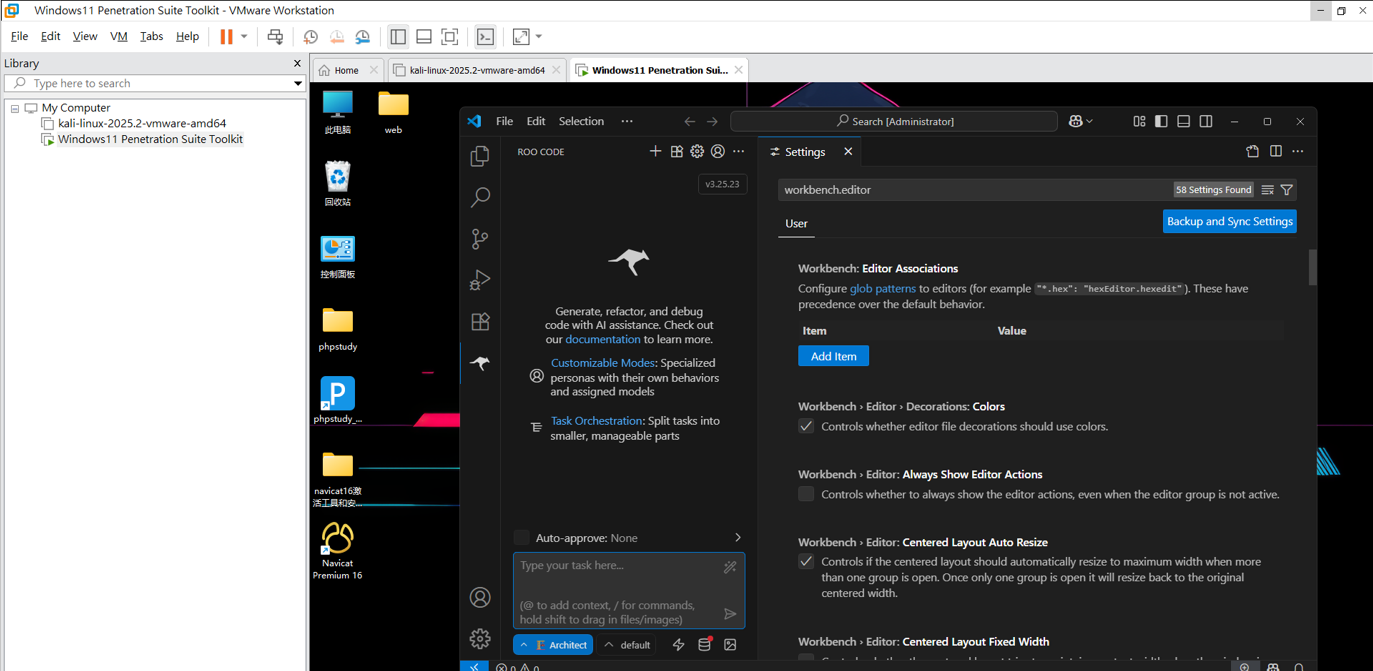Open VMware Tabs menu
Viewport: 1373px width, 671px height.
click(x=151, y=36)
